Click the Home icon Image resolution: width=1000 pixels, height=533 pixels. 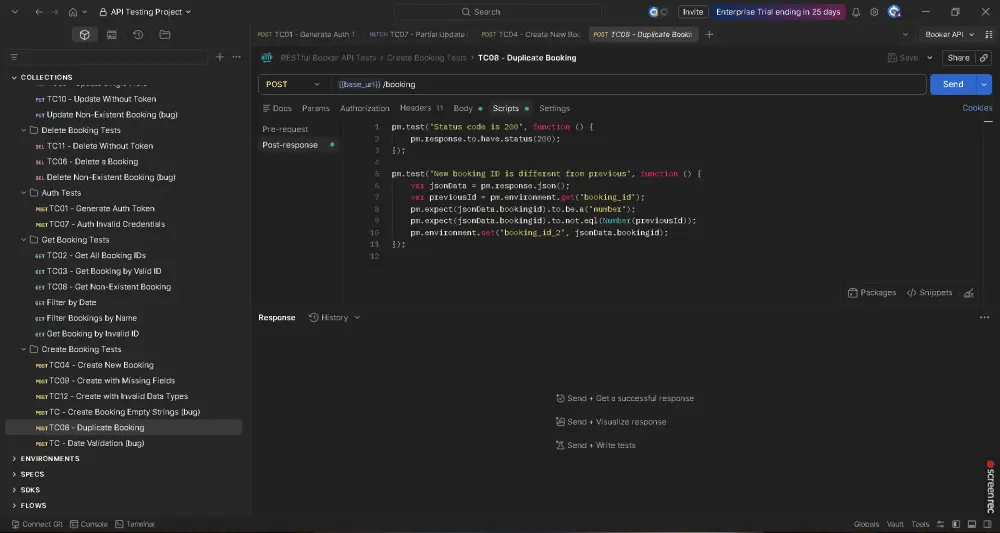[73, 12]
